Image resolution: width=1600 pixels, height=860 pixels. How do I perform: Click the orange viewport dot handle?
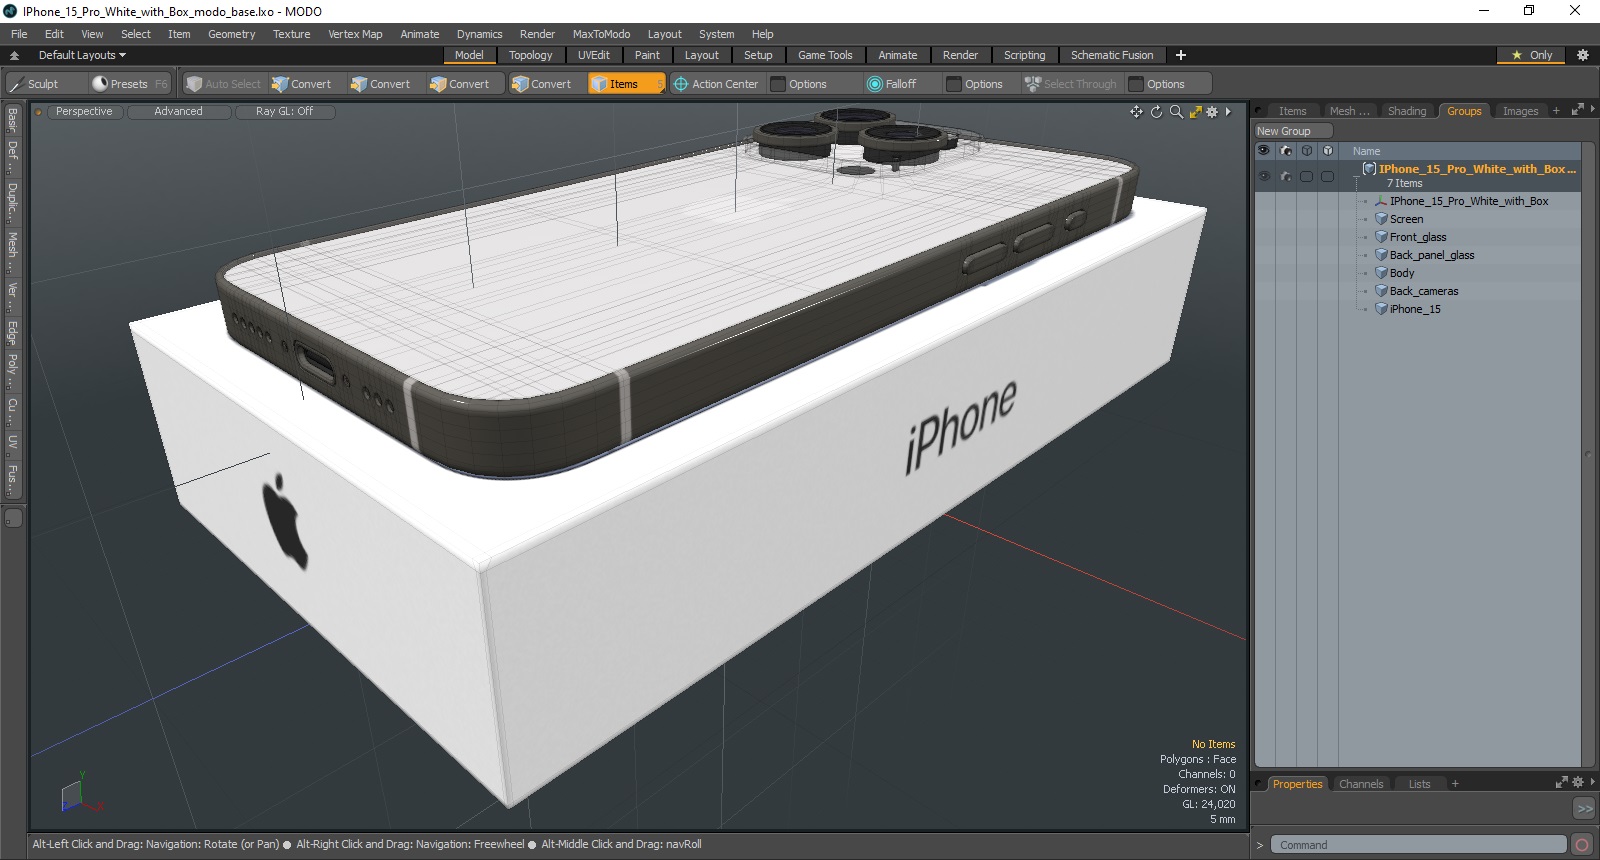coord(39,112)
